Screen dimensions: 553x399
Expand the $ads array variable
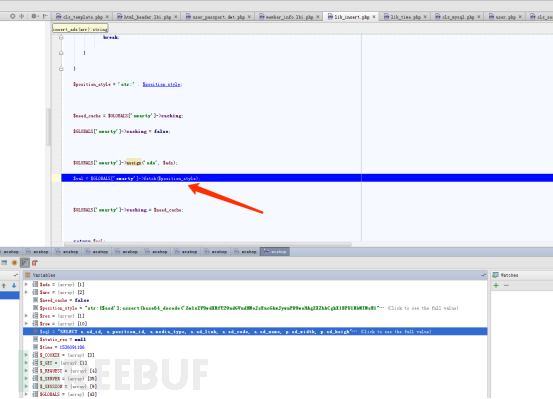pyautogui.click(x=26, y=284)
